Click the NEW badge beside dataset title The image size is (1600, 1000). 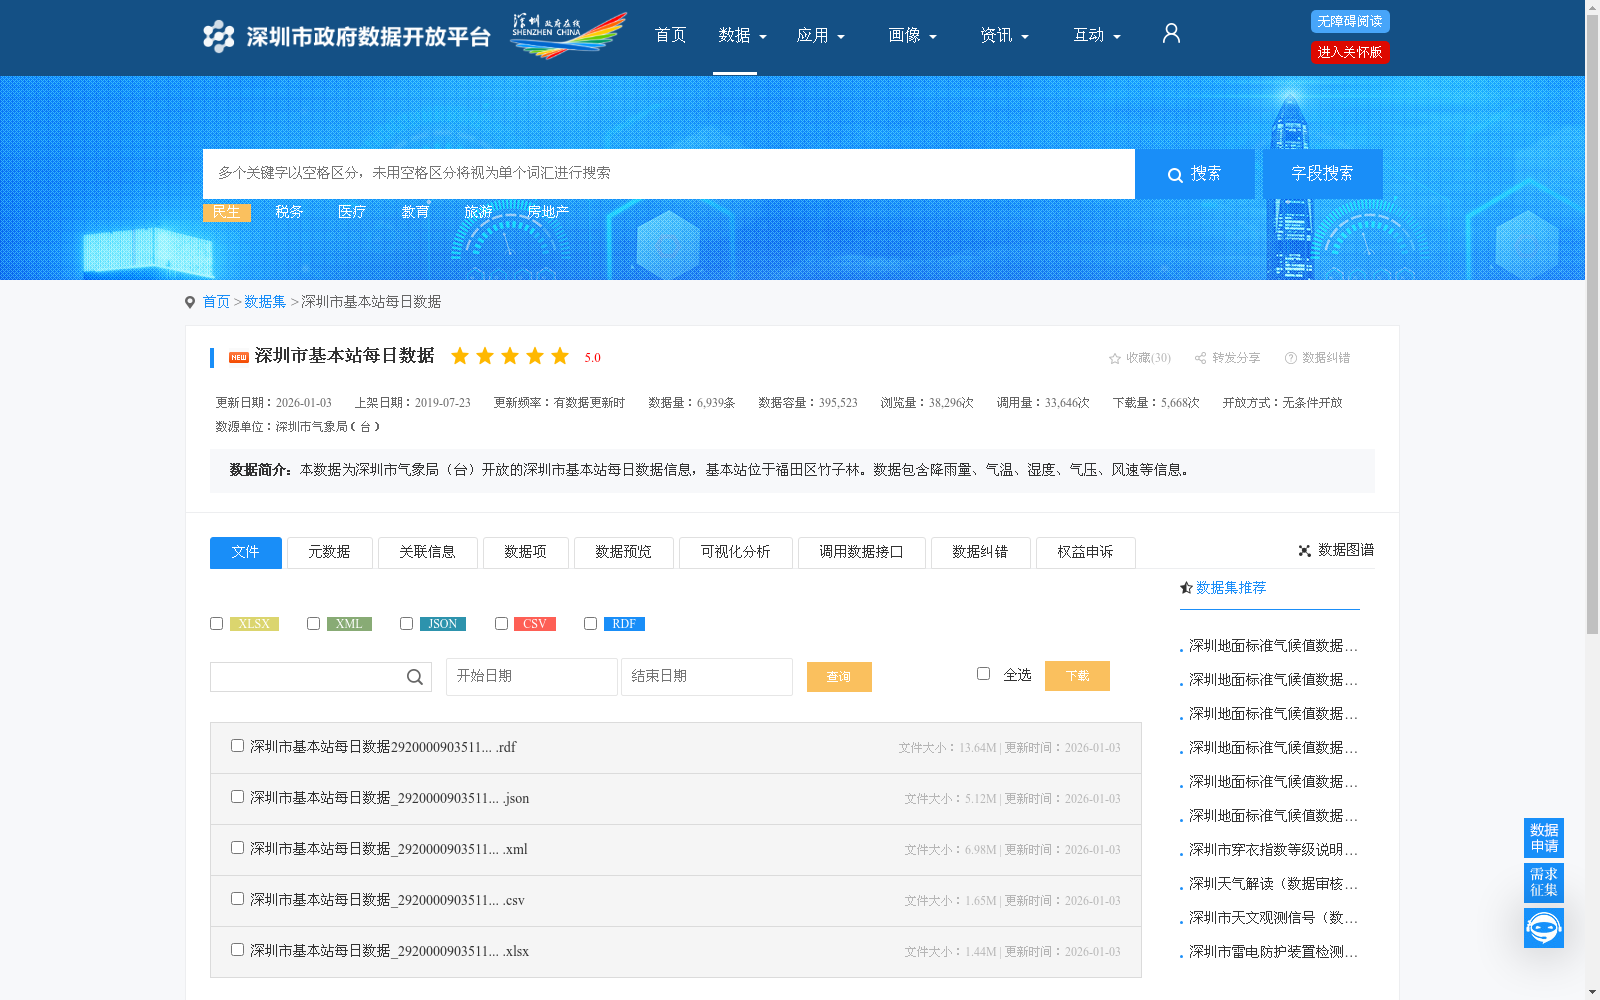click(239, 357)
